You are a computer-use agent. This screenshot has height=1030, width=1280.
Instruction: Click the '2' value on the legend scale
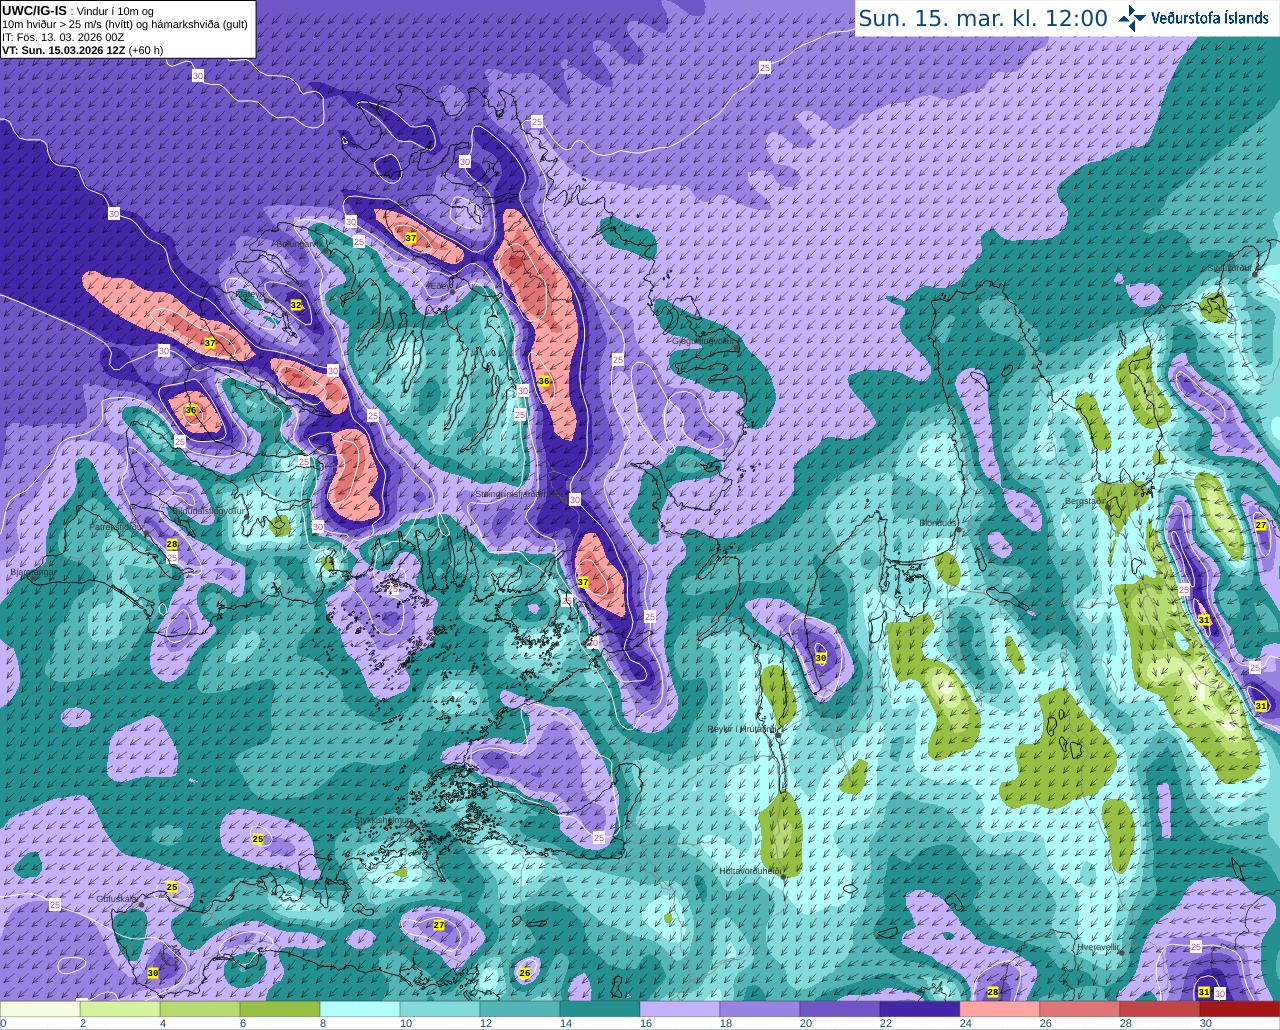[x=82, y=1023]
